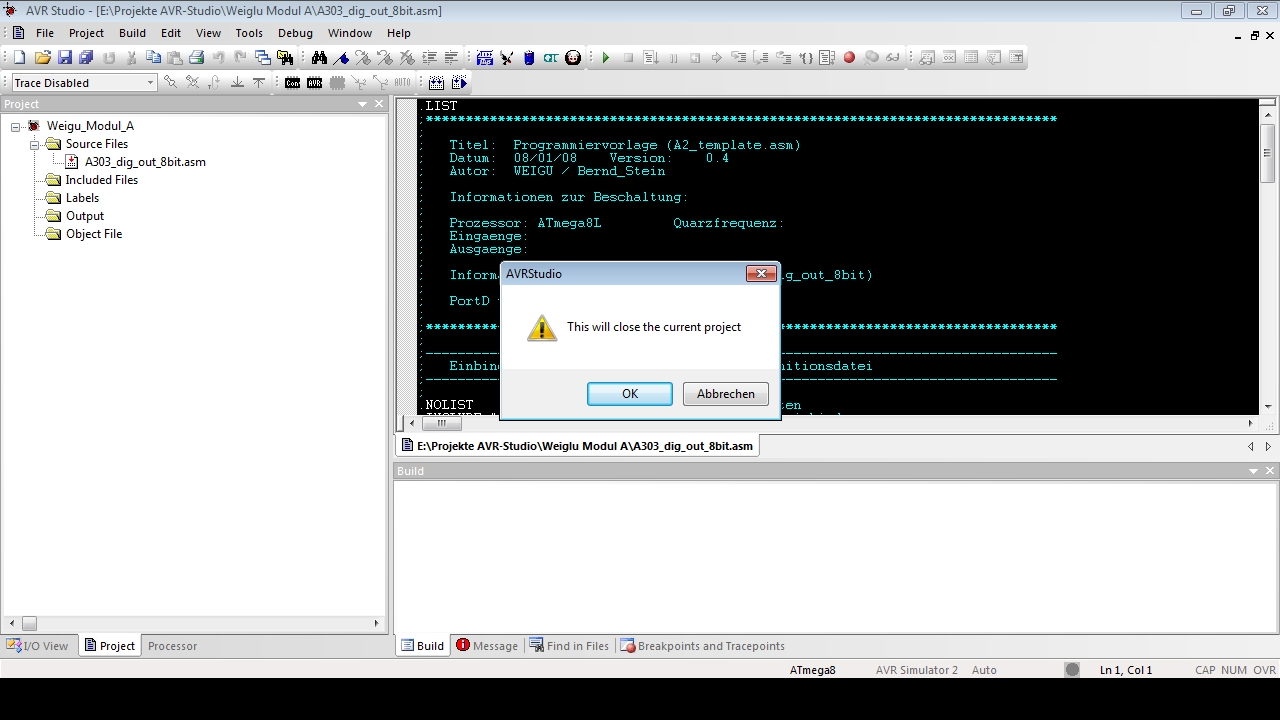Click the Pause break icon
This screenshot has width=1280, height=720.
point(672,58)
